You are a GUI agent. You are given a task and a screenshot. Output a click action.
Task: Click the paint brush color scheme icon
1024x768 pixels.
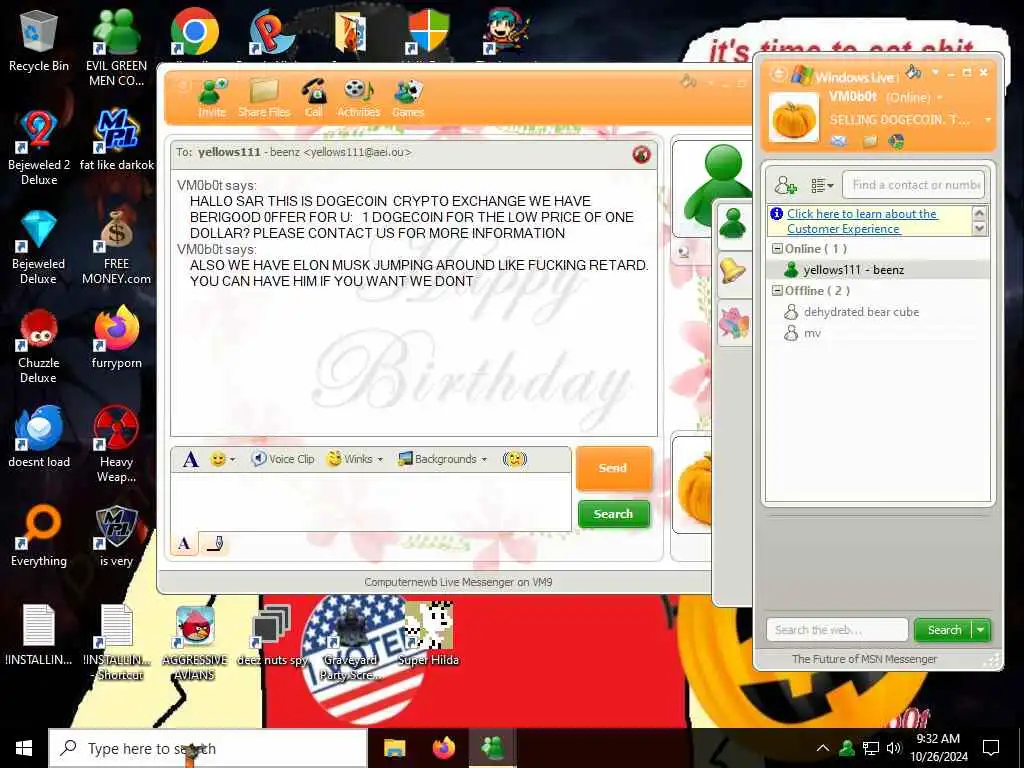(913, 72)
